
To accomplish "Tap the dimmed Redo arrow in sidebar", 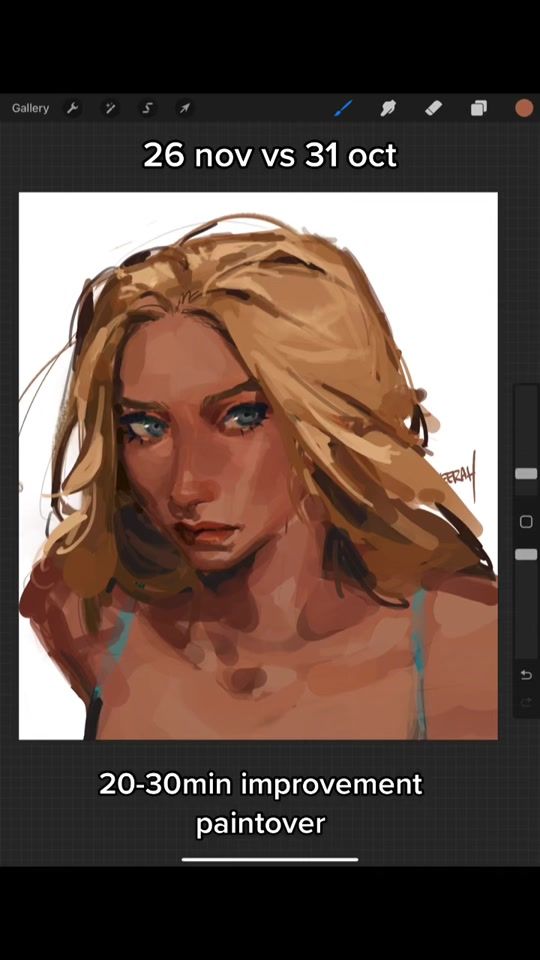I will pos(526,703).
